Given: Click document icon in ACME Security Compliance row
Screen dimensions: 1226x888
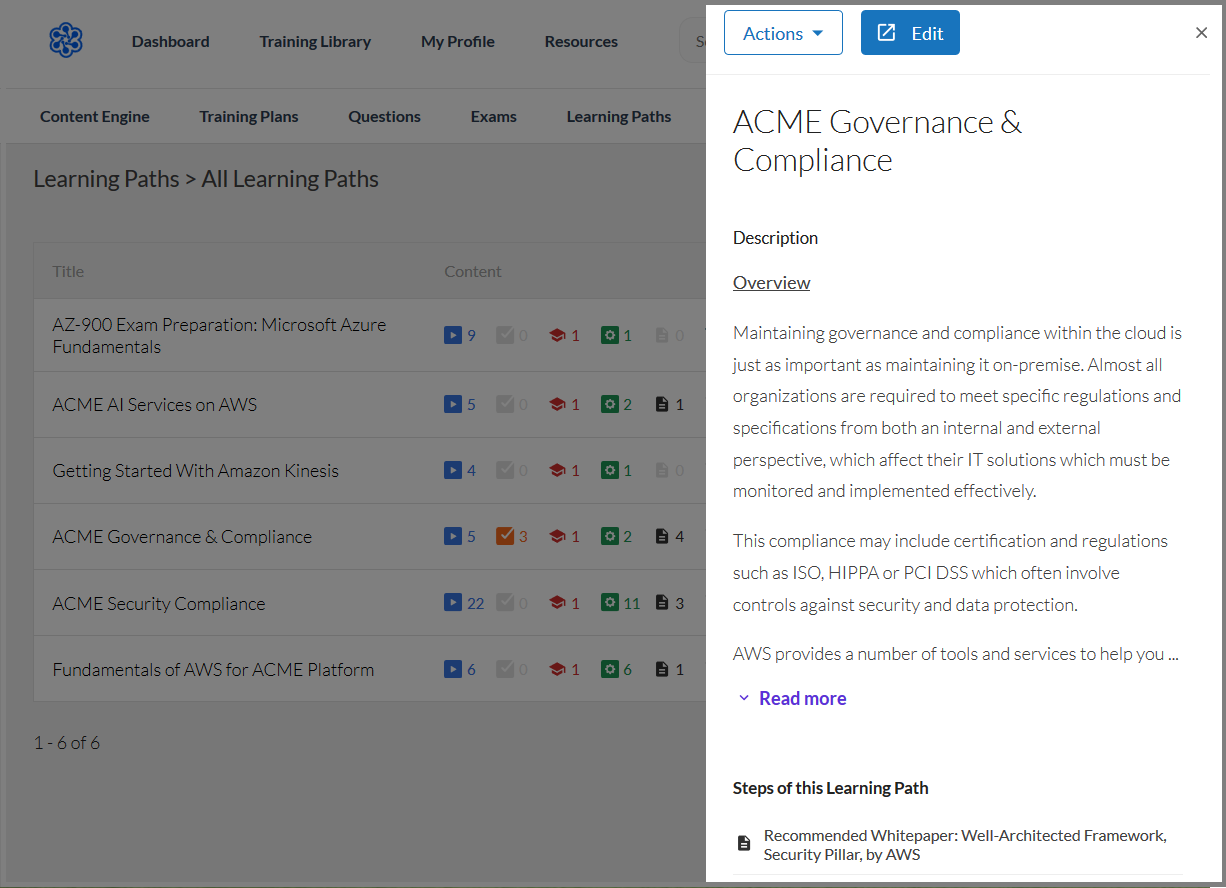Looking at the screenshot, I should (661, 603).
